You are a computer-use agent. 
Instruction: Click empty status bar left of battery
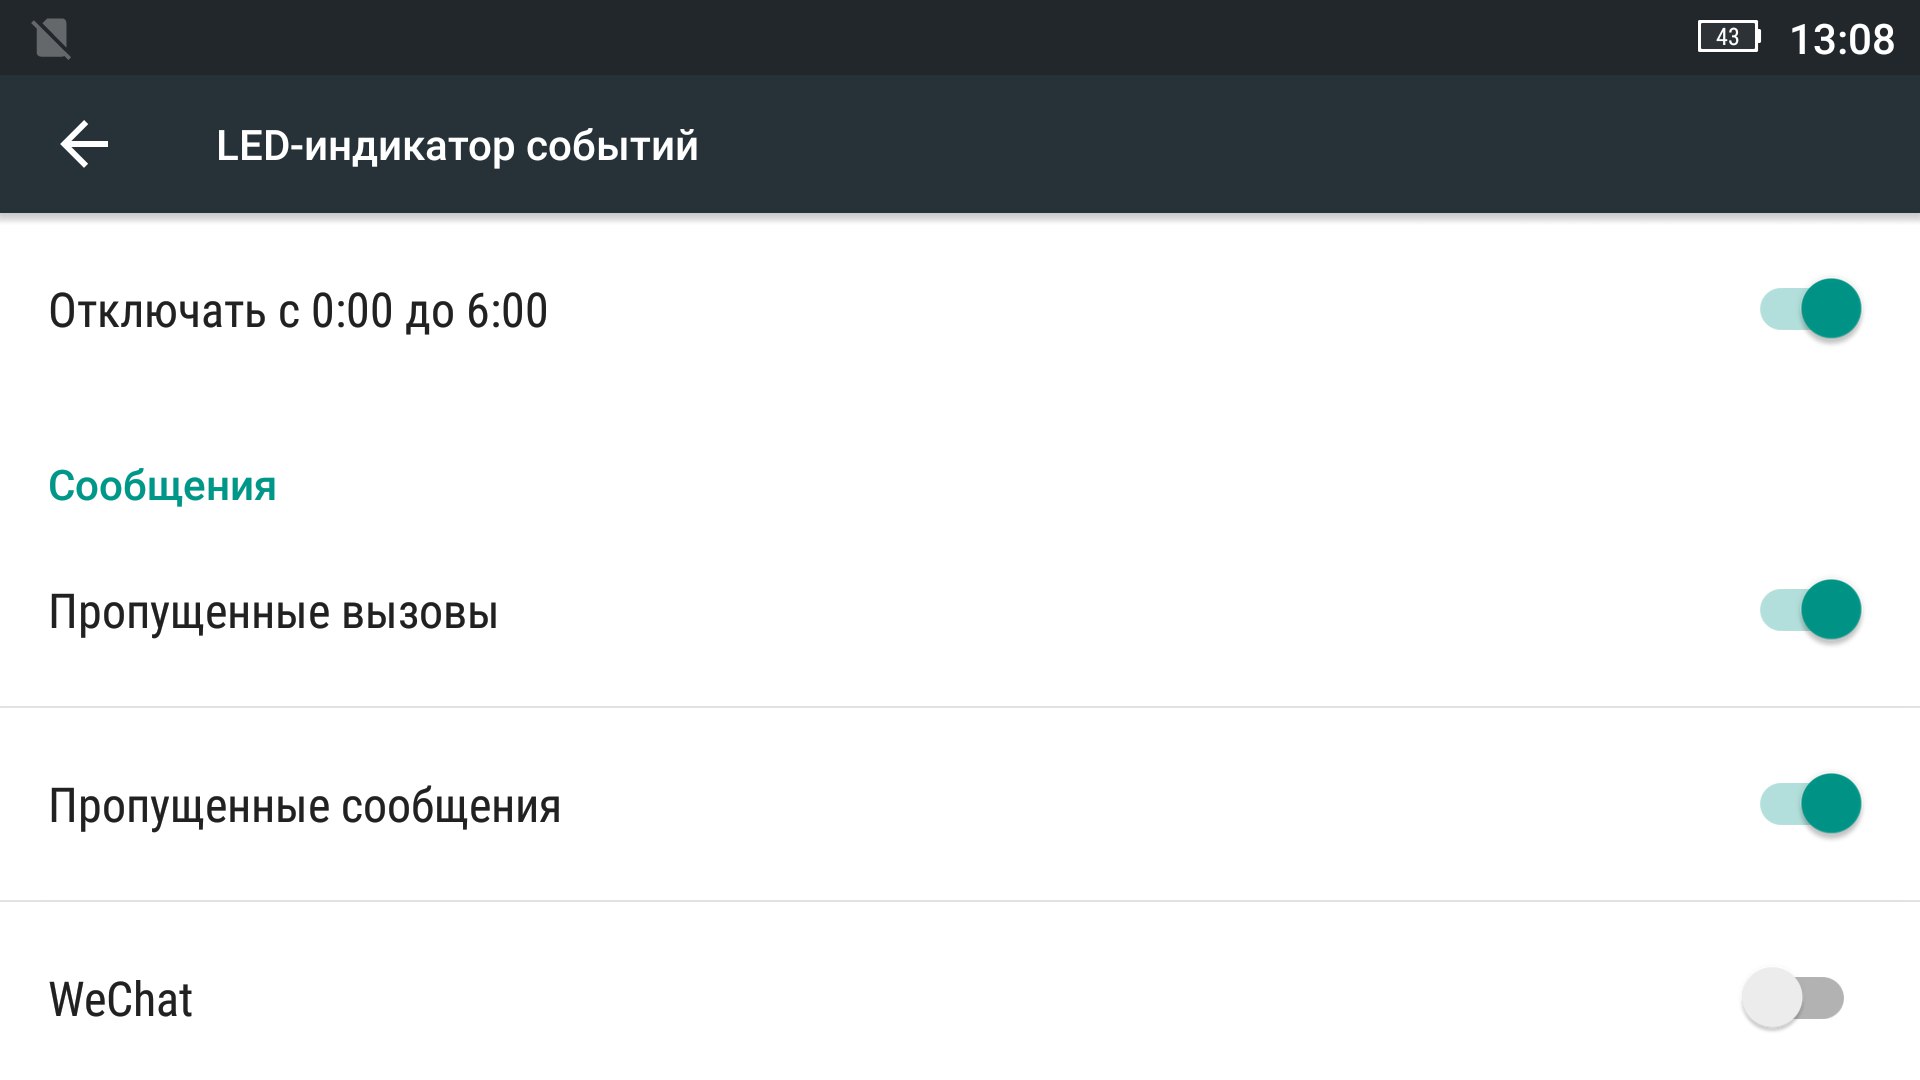tap(900, 38)
